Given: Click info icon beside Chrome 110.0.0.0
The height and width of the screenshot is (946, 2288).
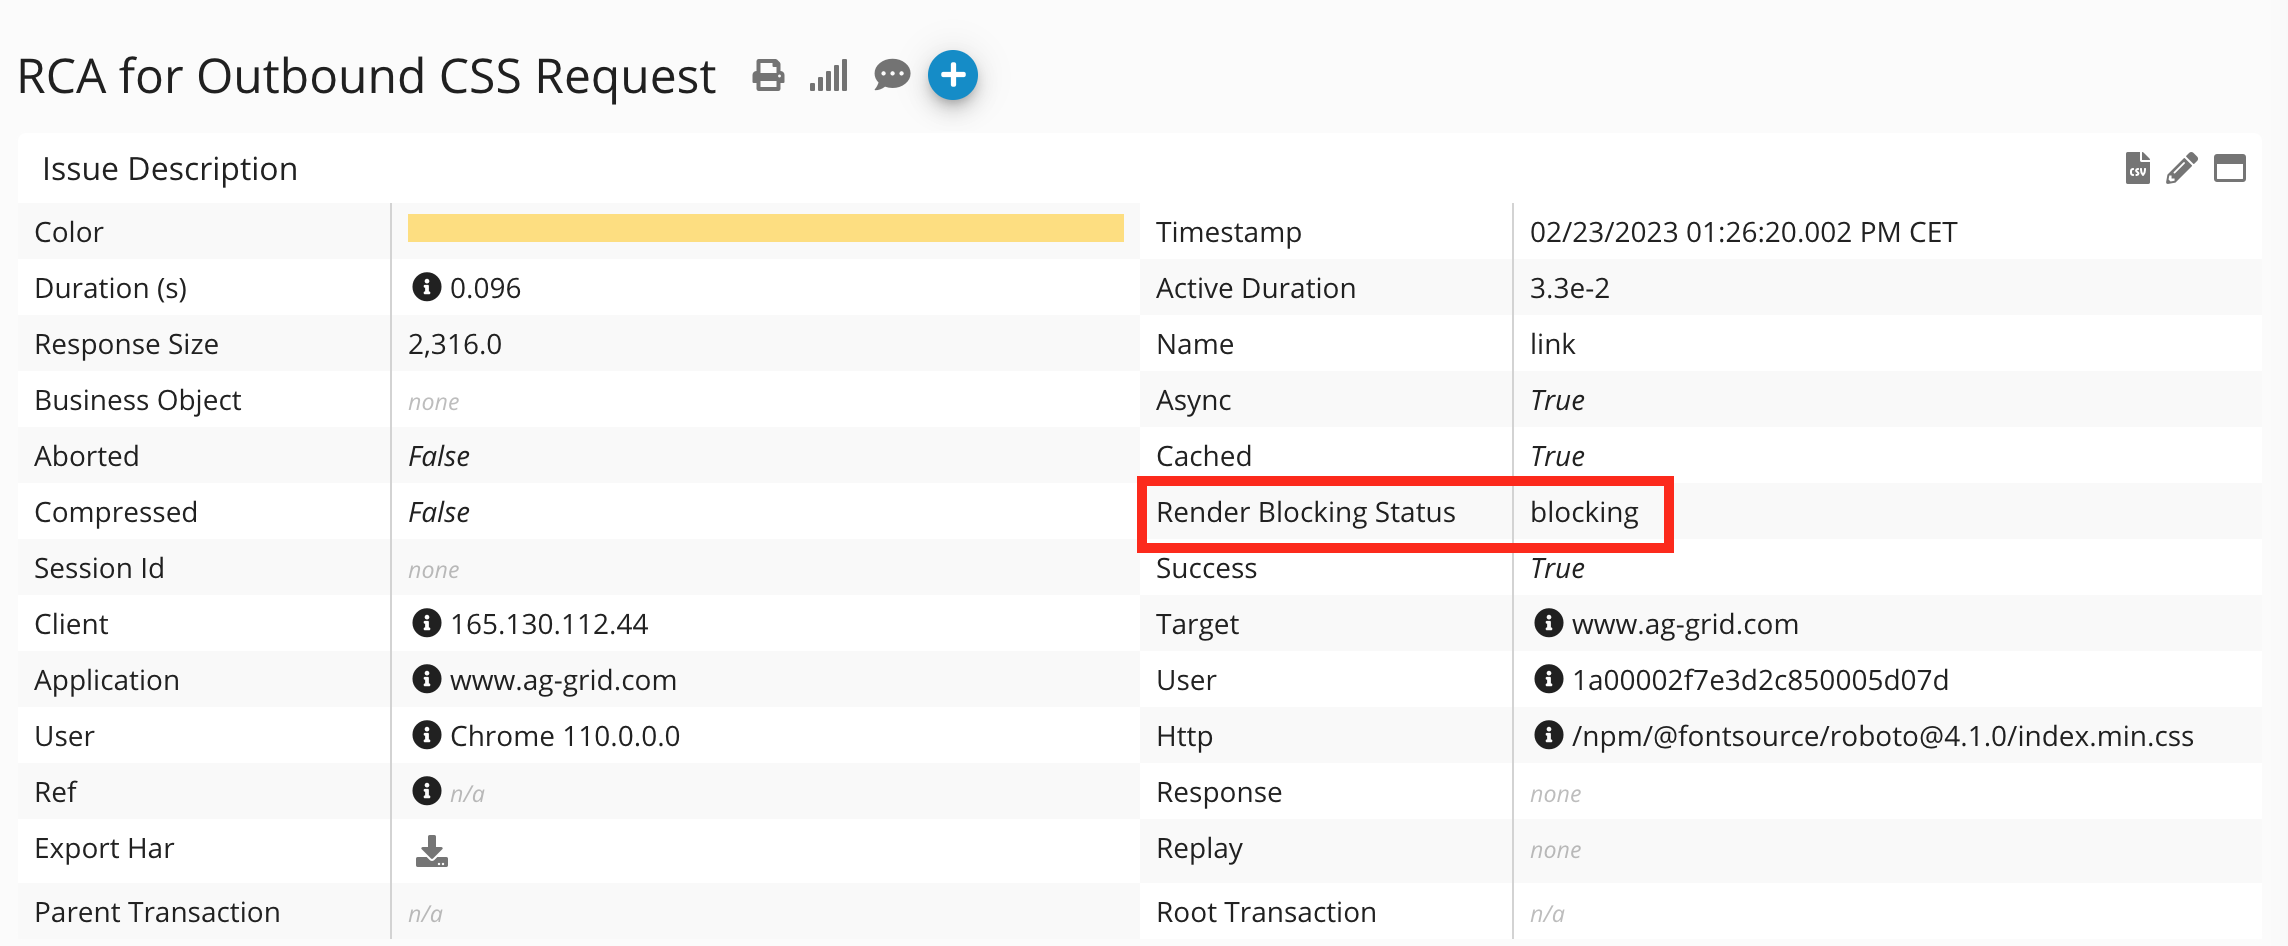Looking at the screenshot, I should pyautogui.click(x=427, y=735).
